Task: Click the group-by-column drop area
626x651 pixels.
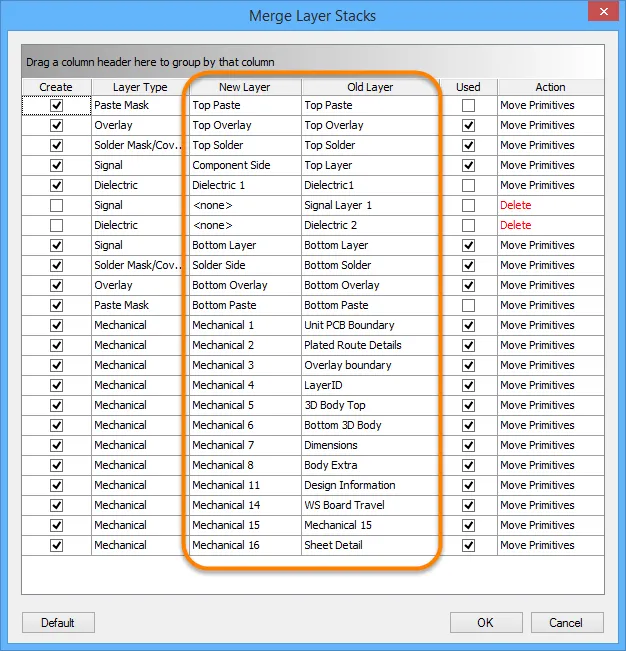Action: [x=313, y=62]
